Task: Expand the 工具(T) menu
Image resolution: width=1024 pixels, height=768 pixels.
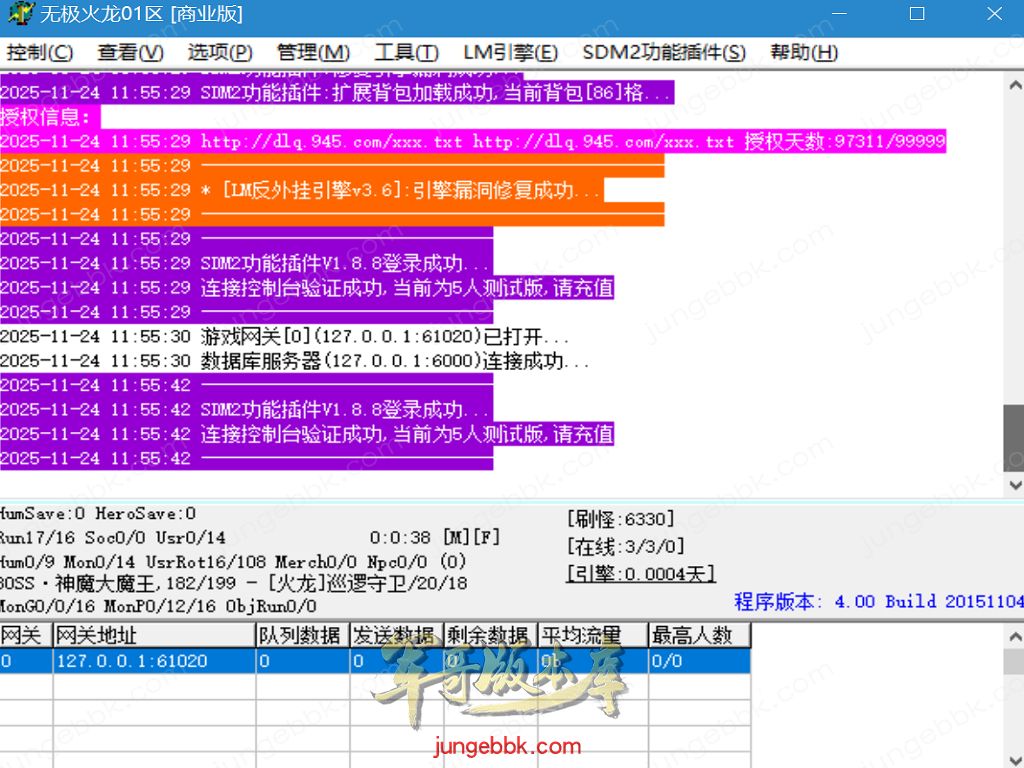Action: [x=406, y=53]
